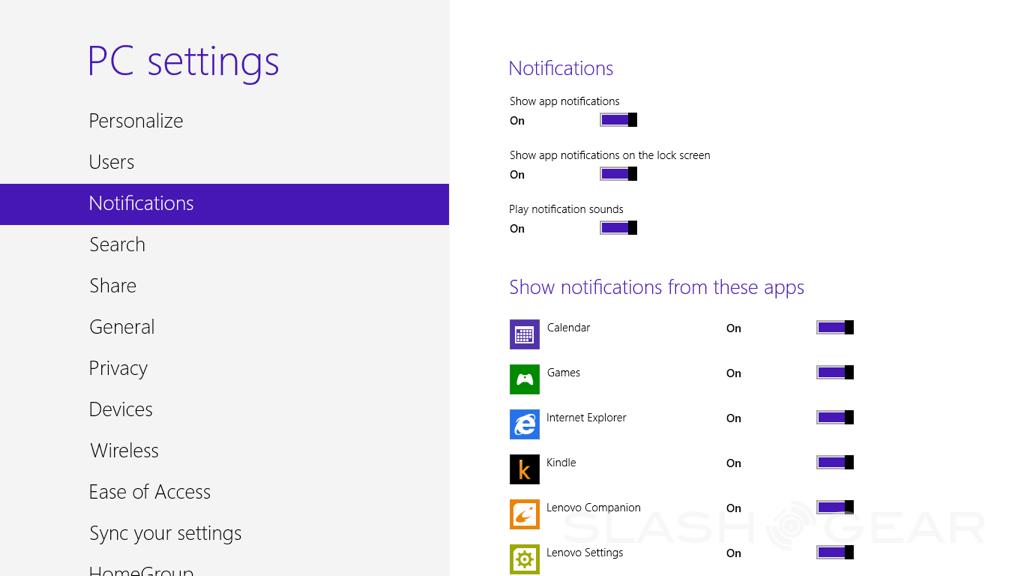Click the Calendar app icon
1024x576 pixels.
(x=524, y=335)
